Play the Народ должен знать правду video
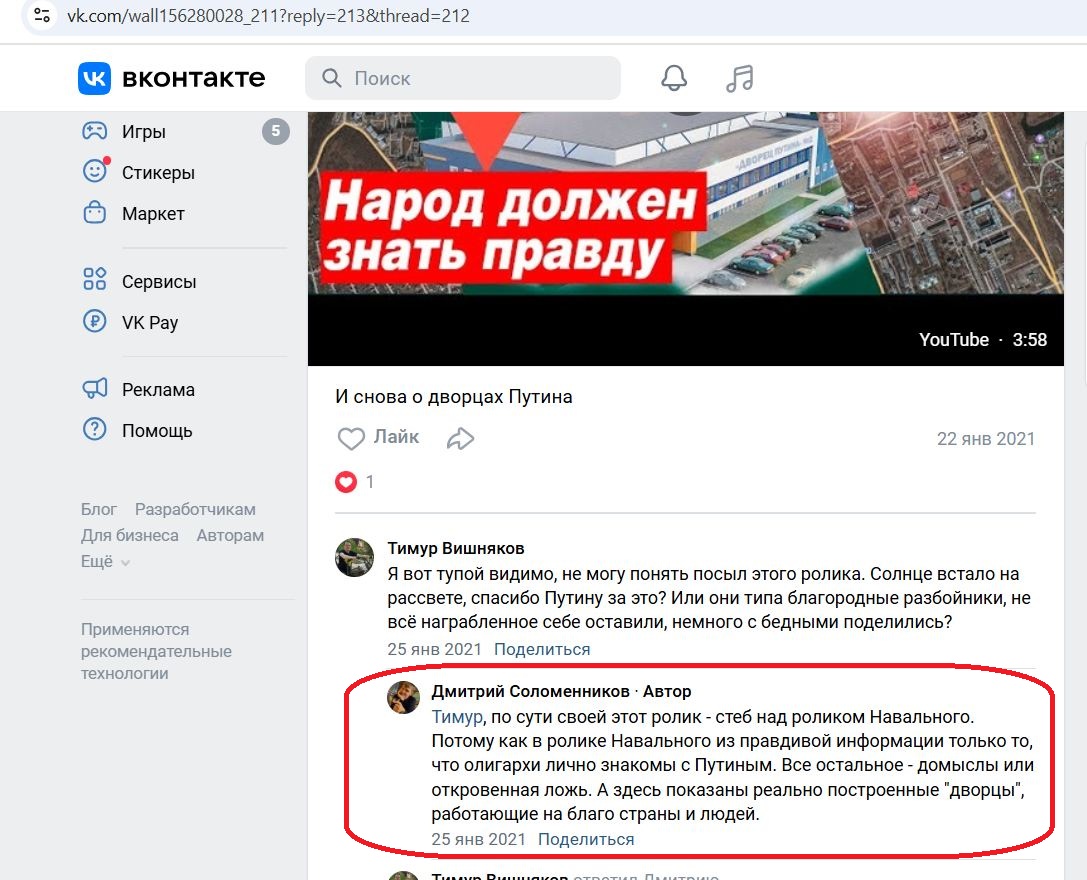This screenshot has height=880, width=1087. click(x=686, y=239)
